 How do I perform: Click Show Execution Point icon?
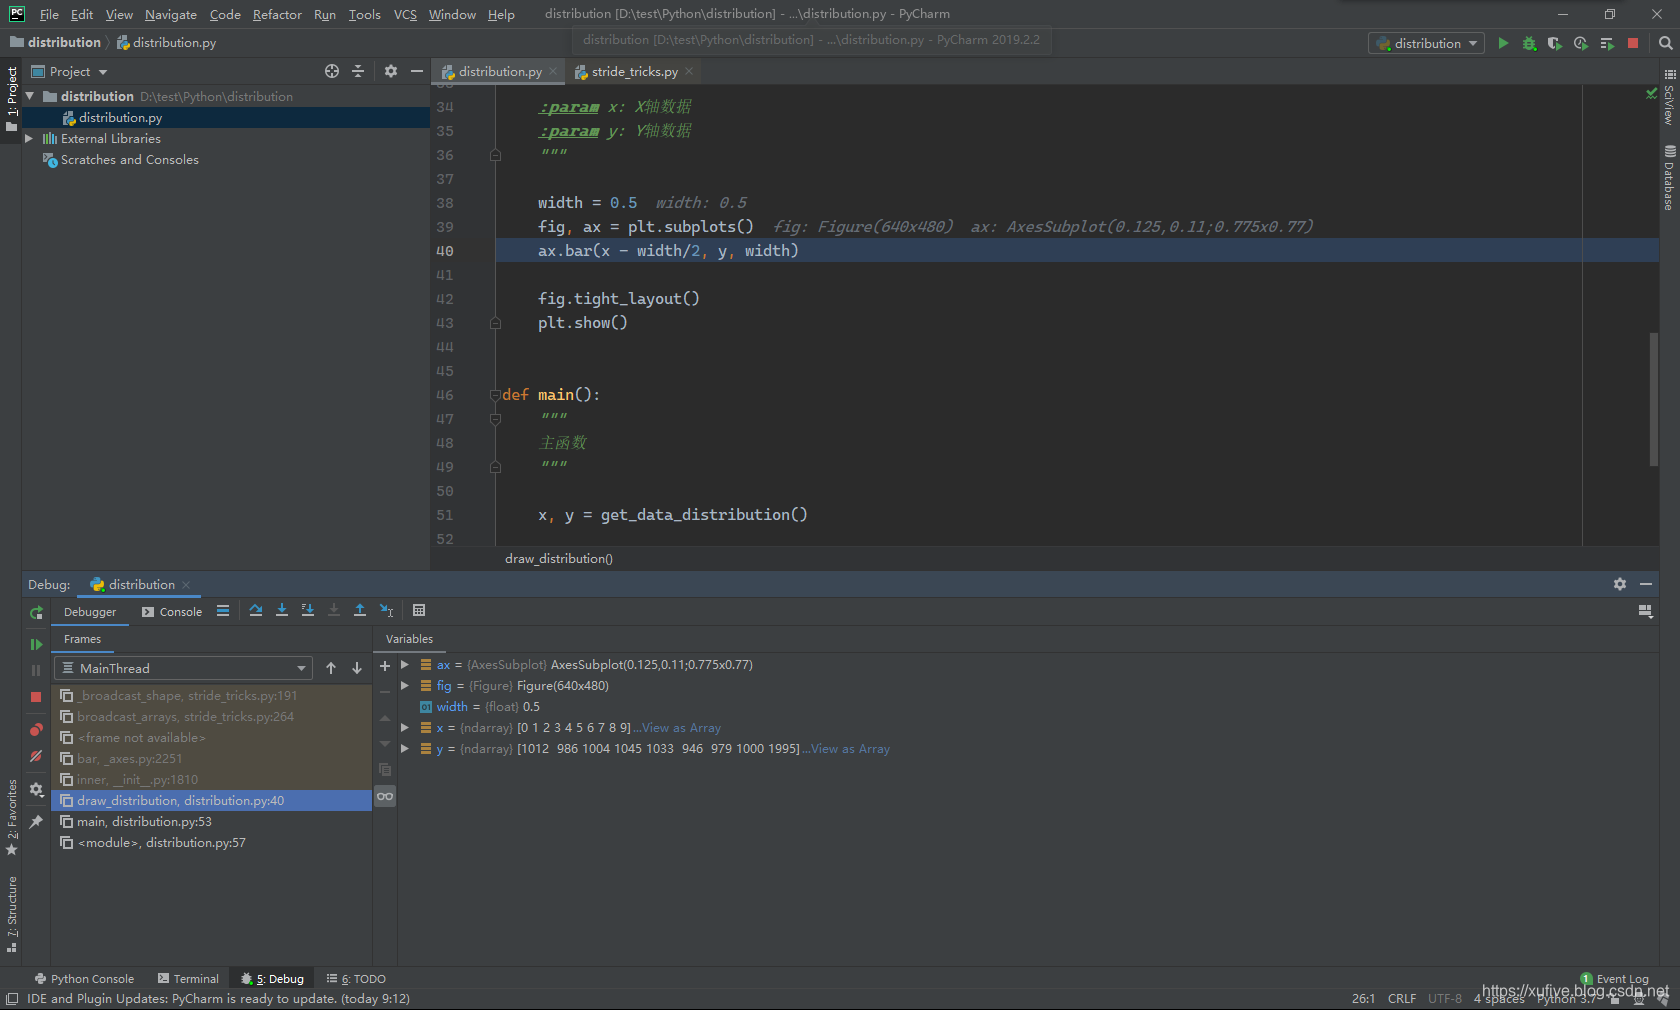coord(223,610)
